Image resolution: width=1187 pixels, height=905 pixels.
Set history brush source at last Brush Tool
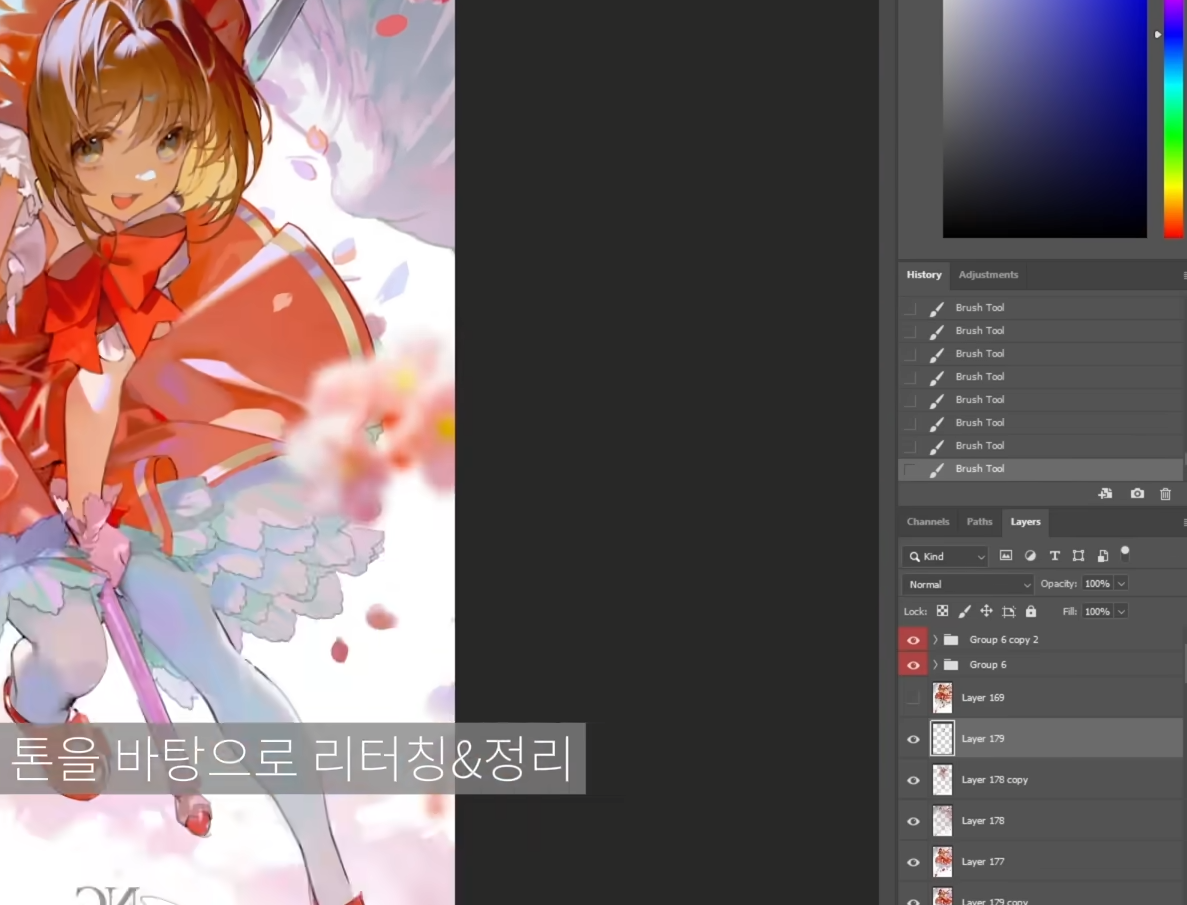click(910, 469)
